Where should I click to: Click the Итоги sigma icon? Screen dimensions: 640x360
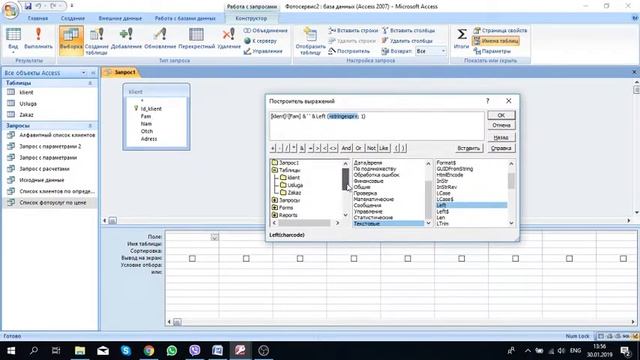(x=461, y=39)
